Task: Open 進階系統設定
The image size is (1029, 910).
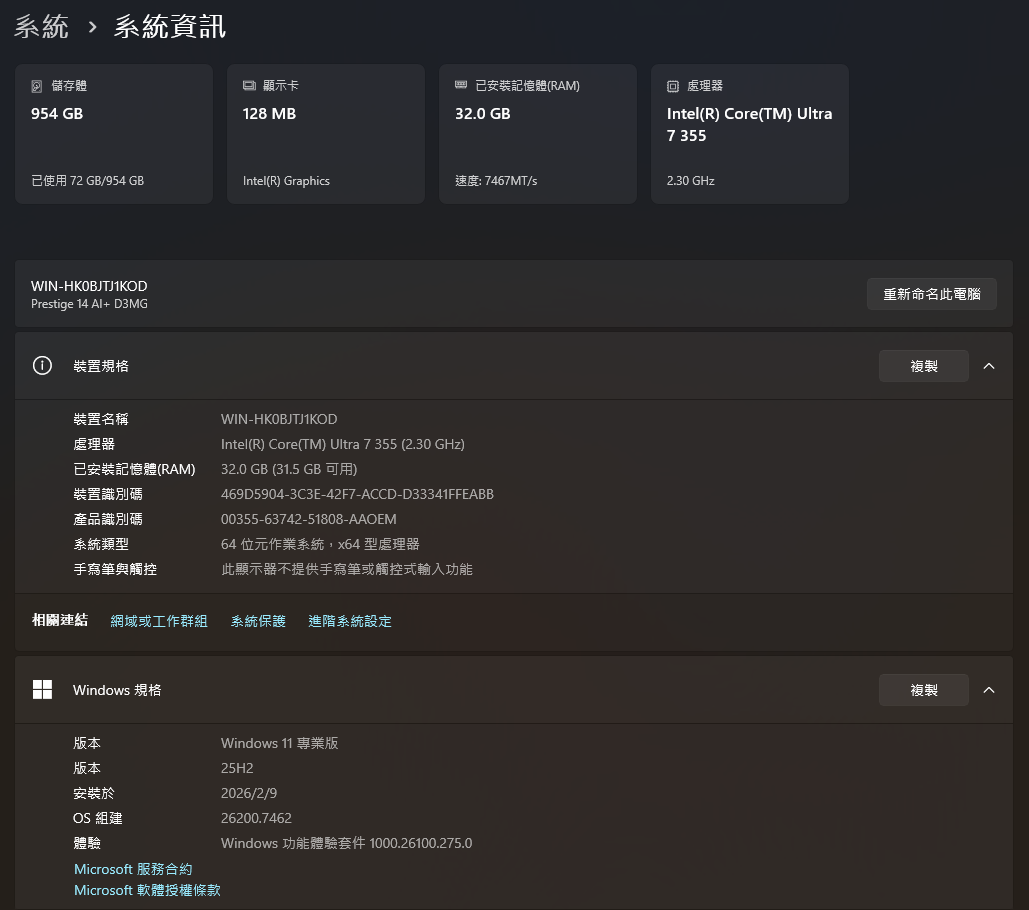Action: point(350,620)
